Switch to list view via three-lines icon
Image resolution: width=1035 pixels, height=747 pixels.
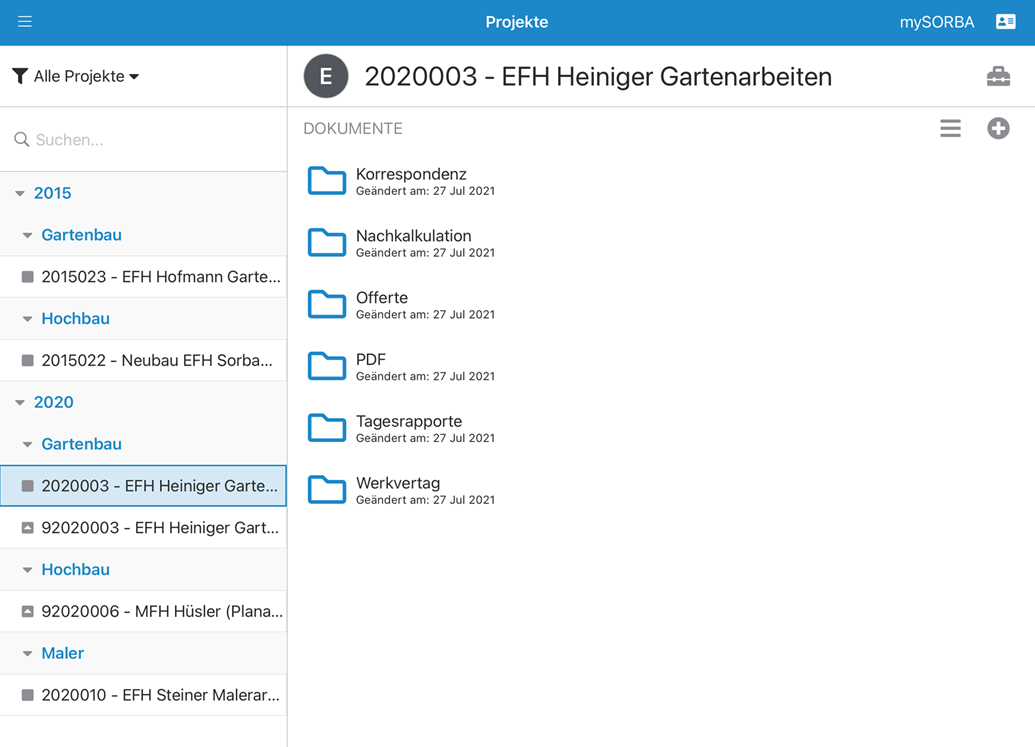pos(950,128)
